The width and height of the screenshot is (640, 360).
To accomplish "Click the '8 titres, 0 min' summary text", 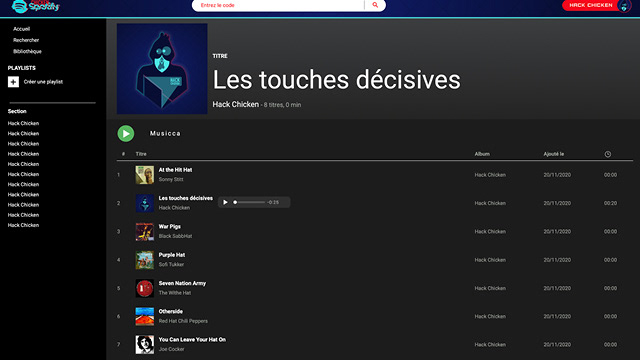I will click(x=282, y=105).
